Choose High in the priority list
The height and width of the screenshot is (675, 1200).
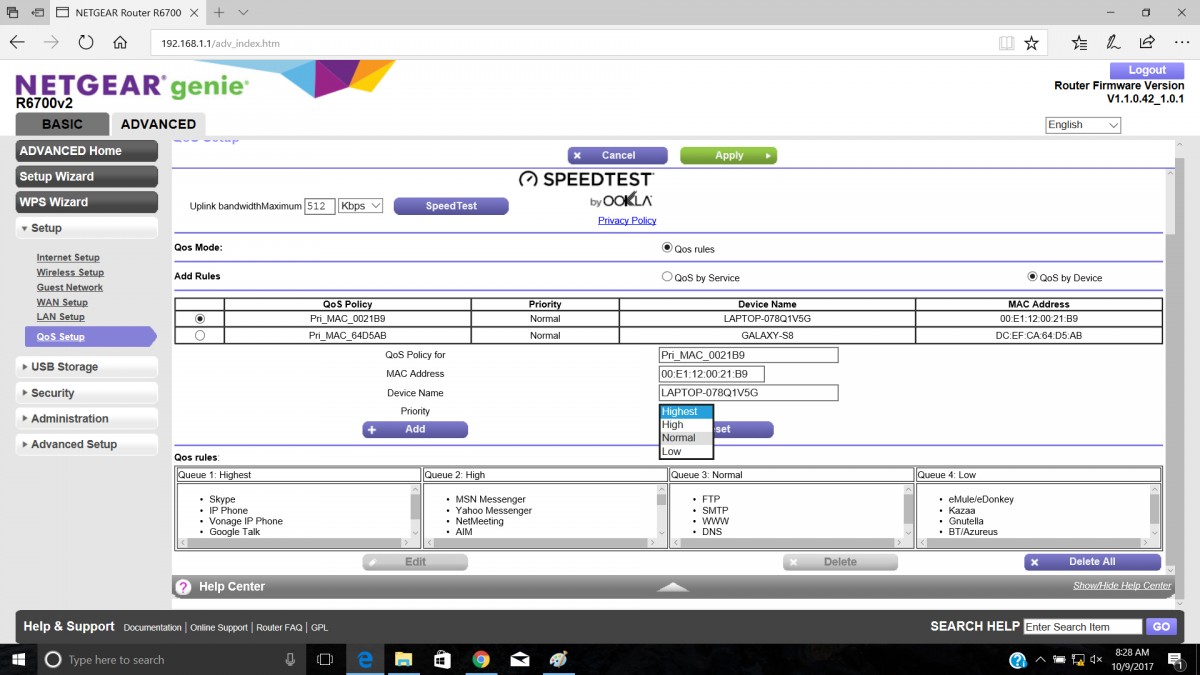(673, 425)
